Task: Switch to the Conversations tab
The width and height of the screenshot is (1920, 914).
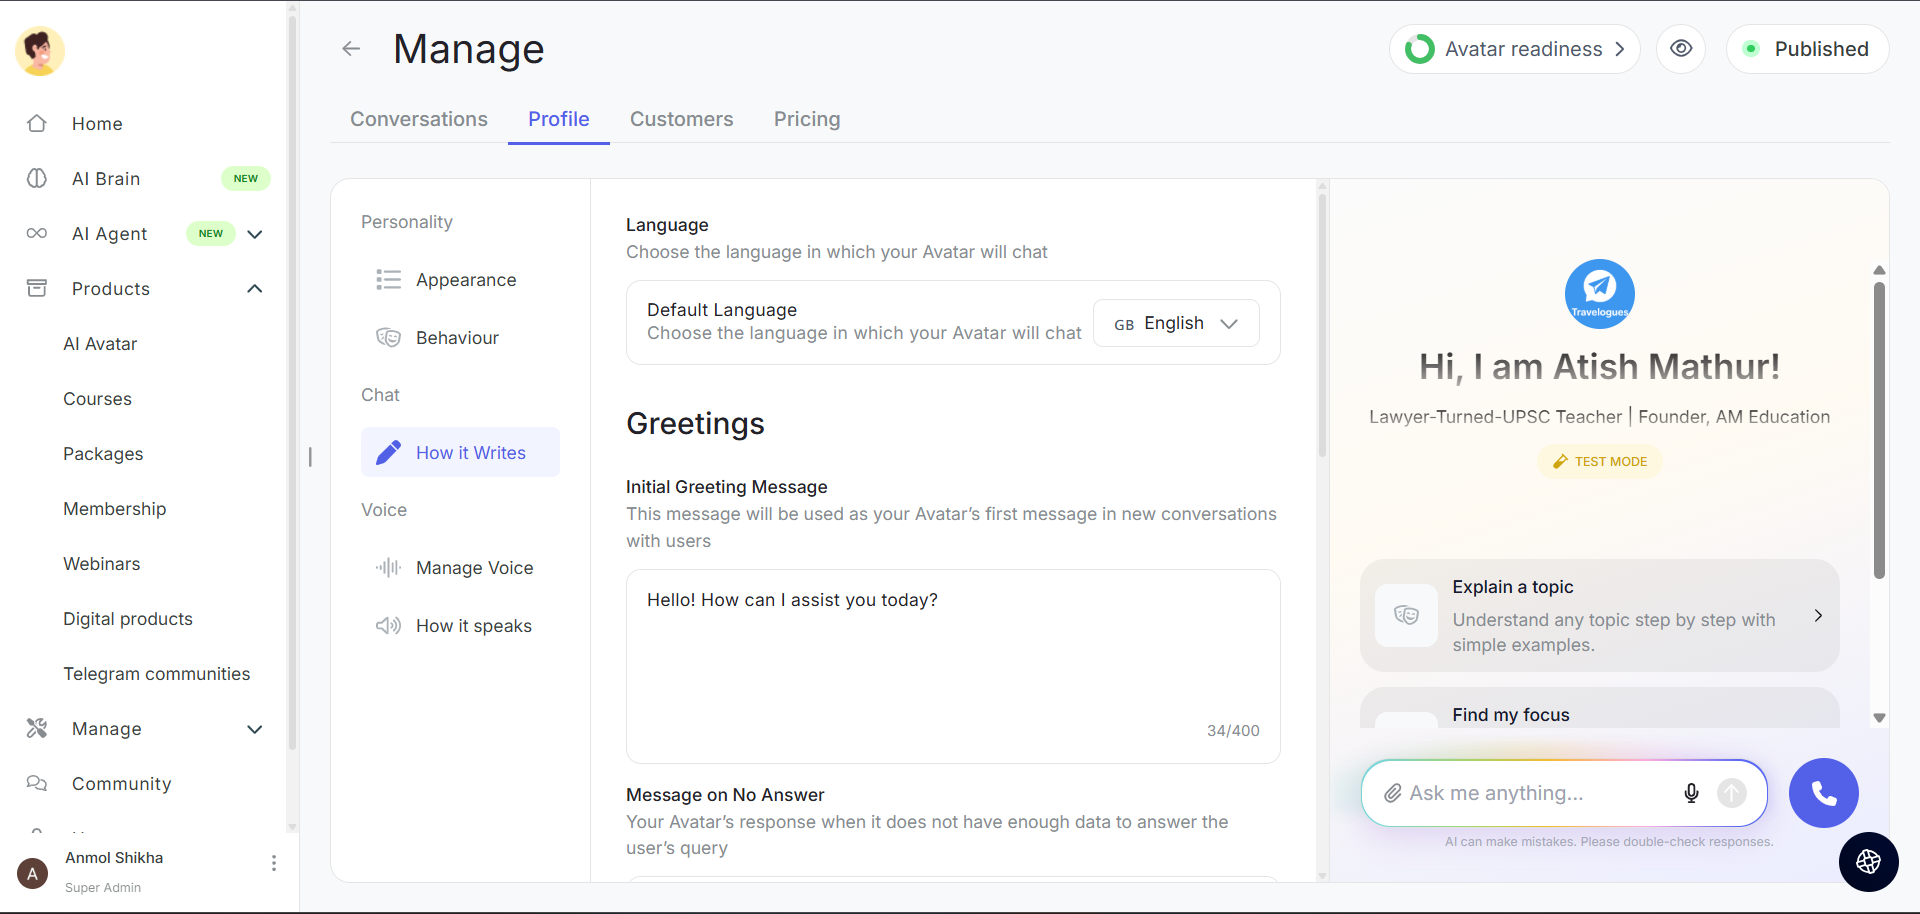Action: tap(419, 119)
